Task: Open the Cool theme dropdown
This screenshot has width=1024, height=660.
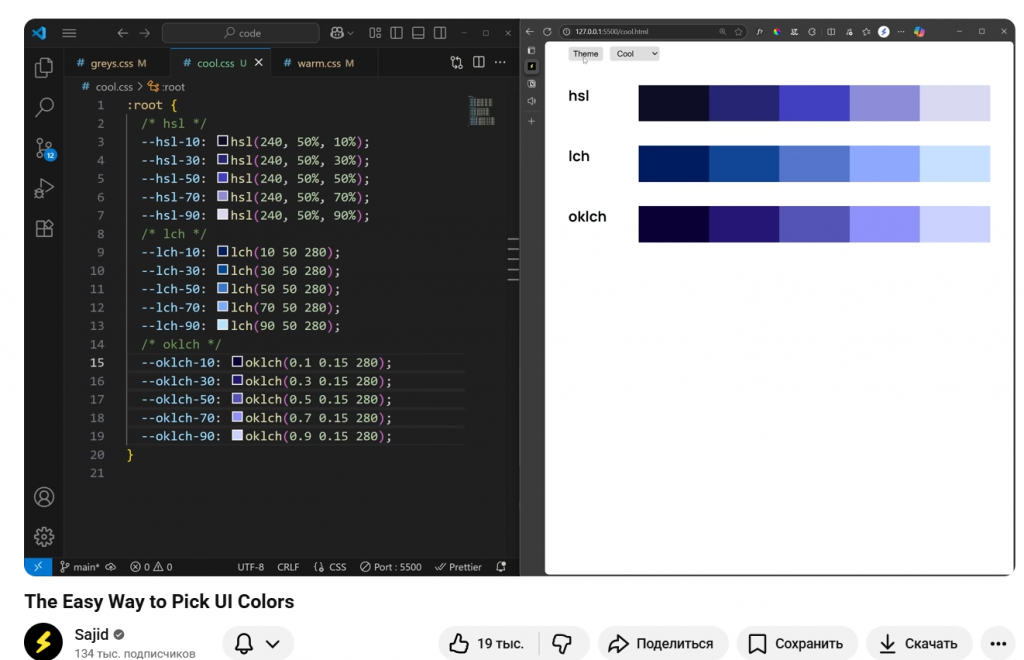Action: tap(635, 54)
